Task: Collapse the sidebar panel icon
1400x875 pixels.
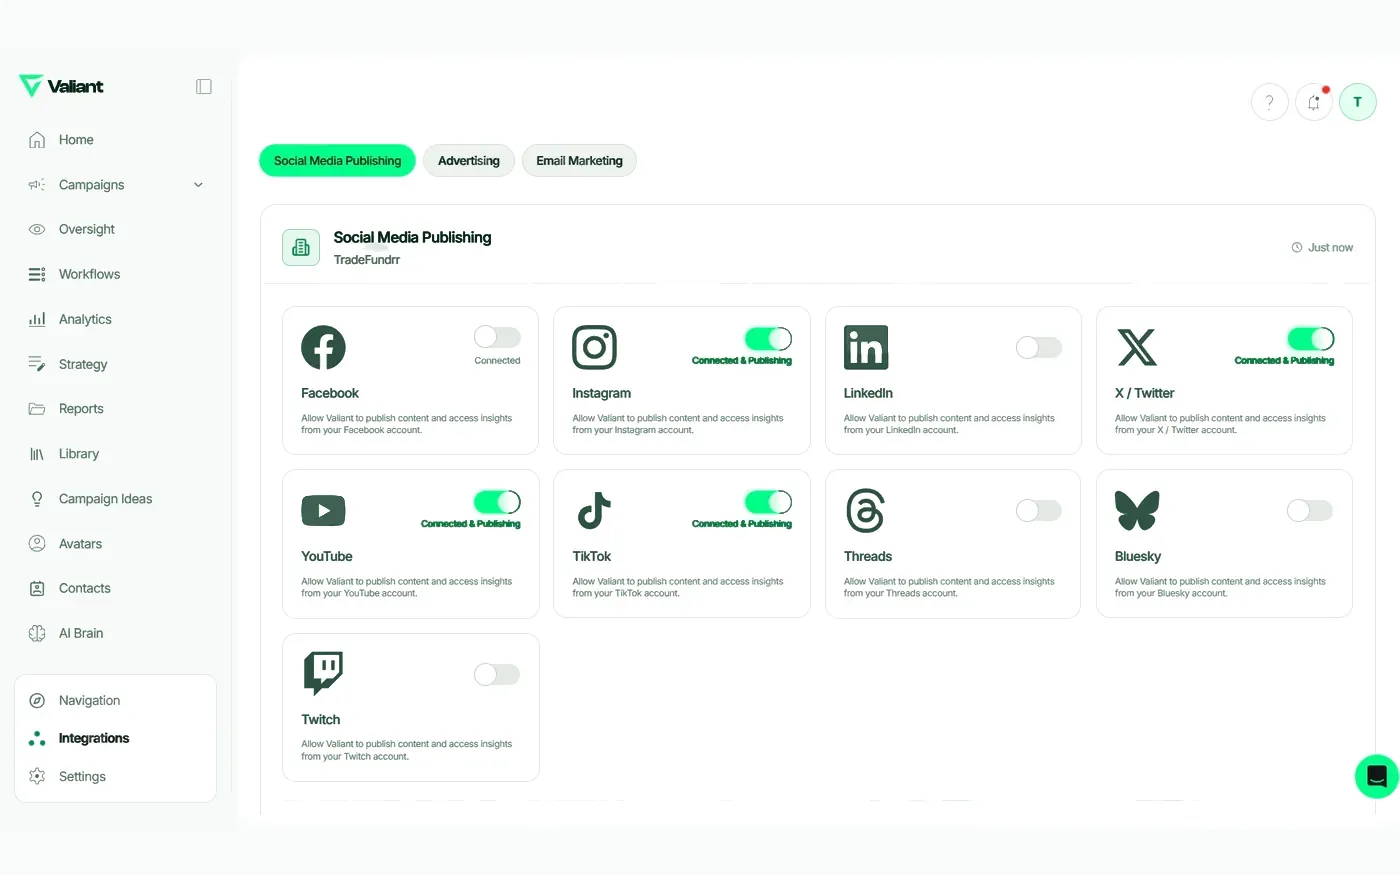Action: [204, 87]
